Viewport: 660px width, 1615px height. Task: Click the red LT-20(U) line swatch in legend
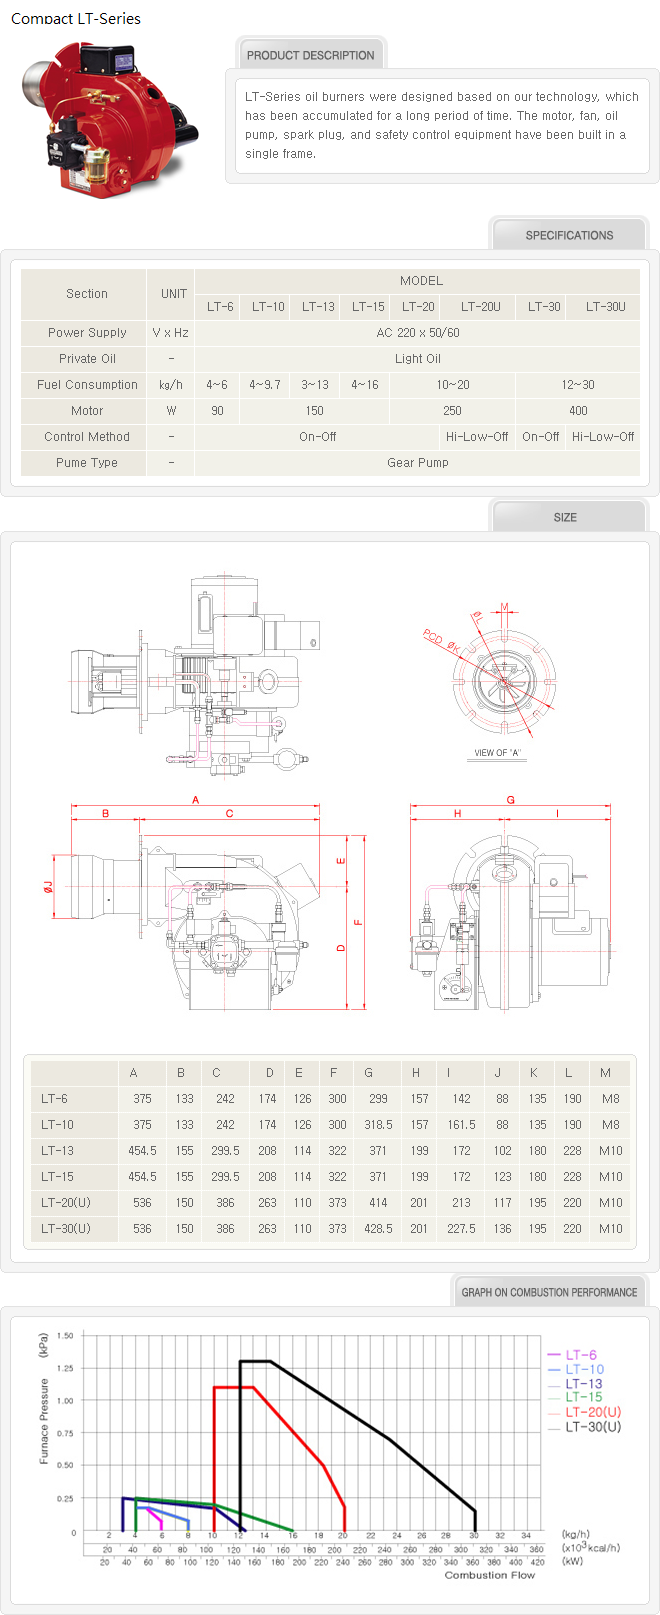[555, 1413]
